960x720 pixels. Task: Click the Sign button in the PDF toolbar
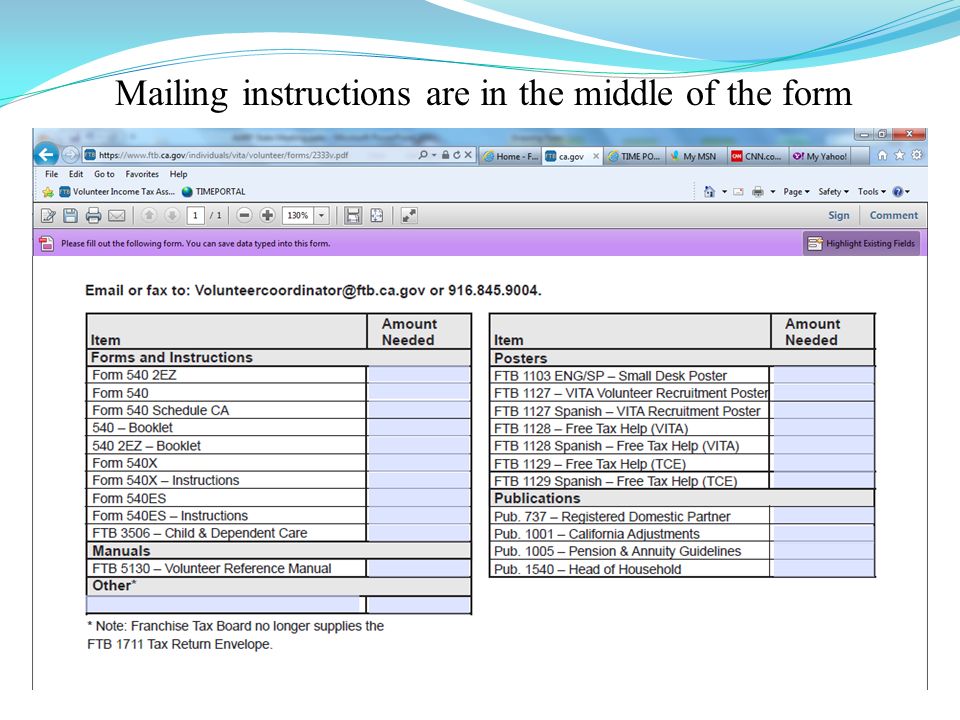point(838,216)
